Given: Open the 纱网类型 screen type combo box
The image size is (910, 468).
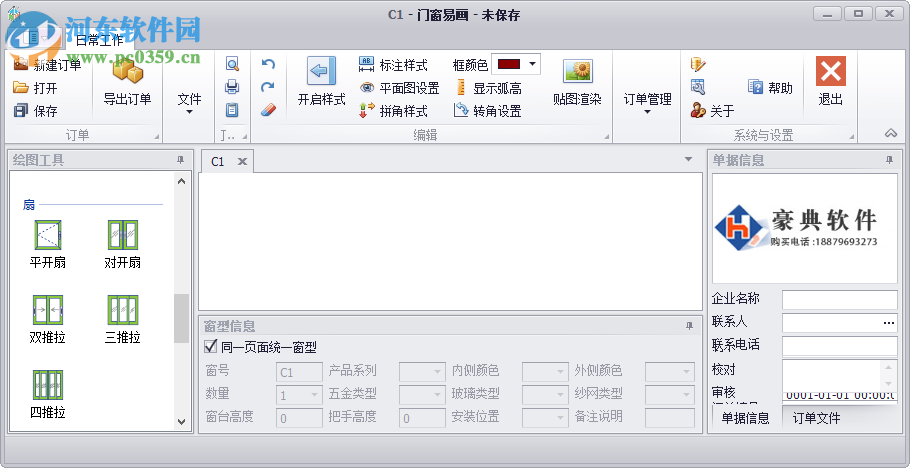Looking at the screenshot, I should click(x=670, y=395).
